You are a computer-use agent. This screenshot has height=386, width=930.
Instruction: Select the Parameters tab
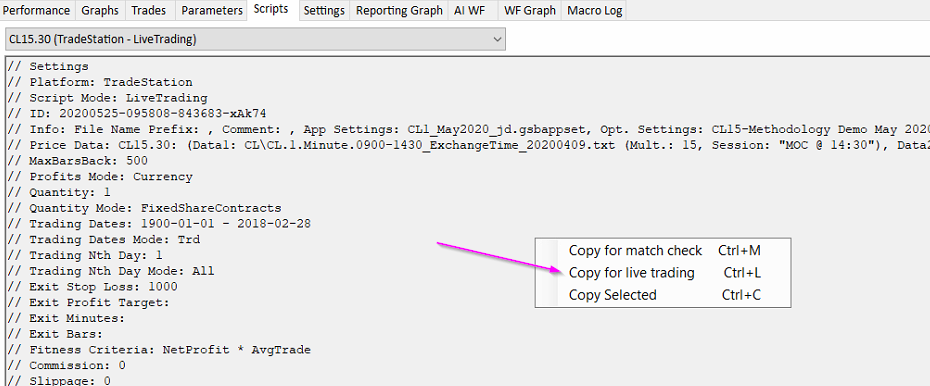[212, 11]
